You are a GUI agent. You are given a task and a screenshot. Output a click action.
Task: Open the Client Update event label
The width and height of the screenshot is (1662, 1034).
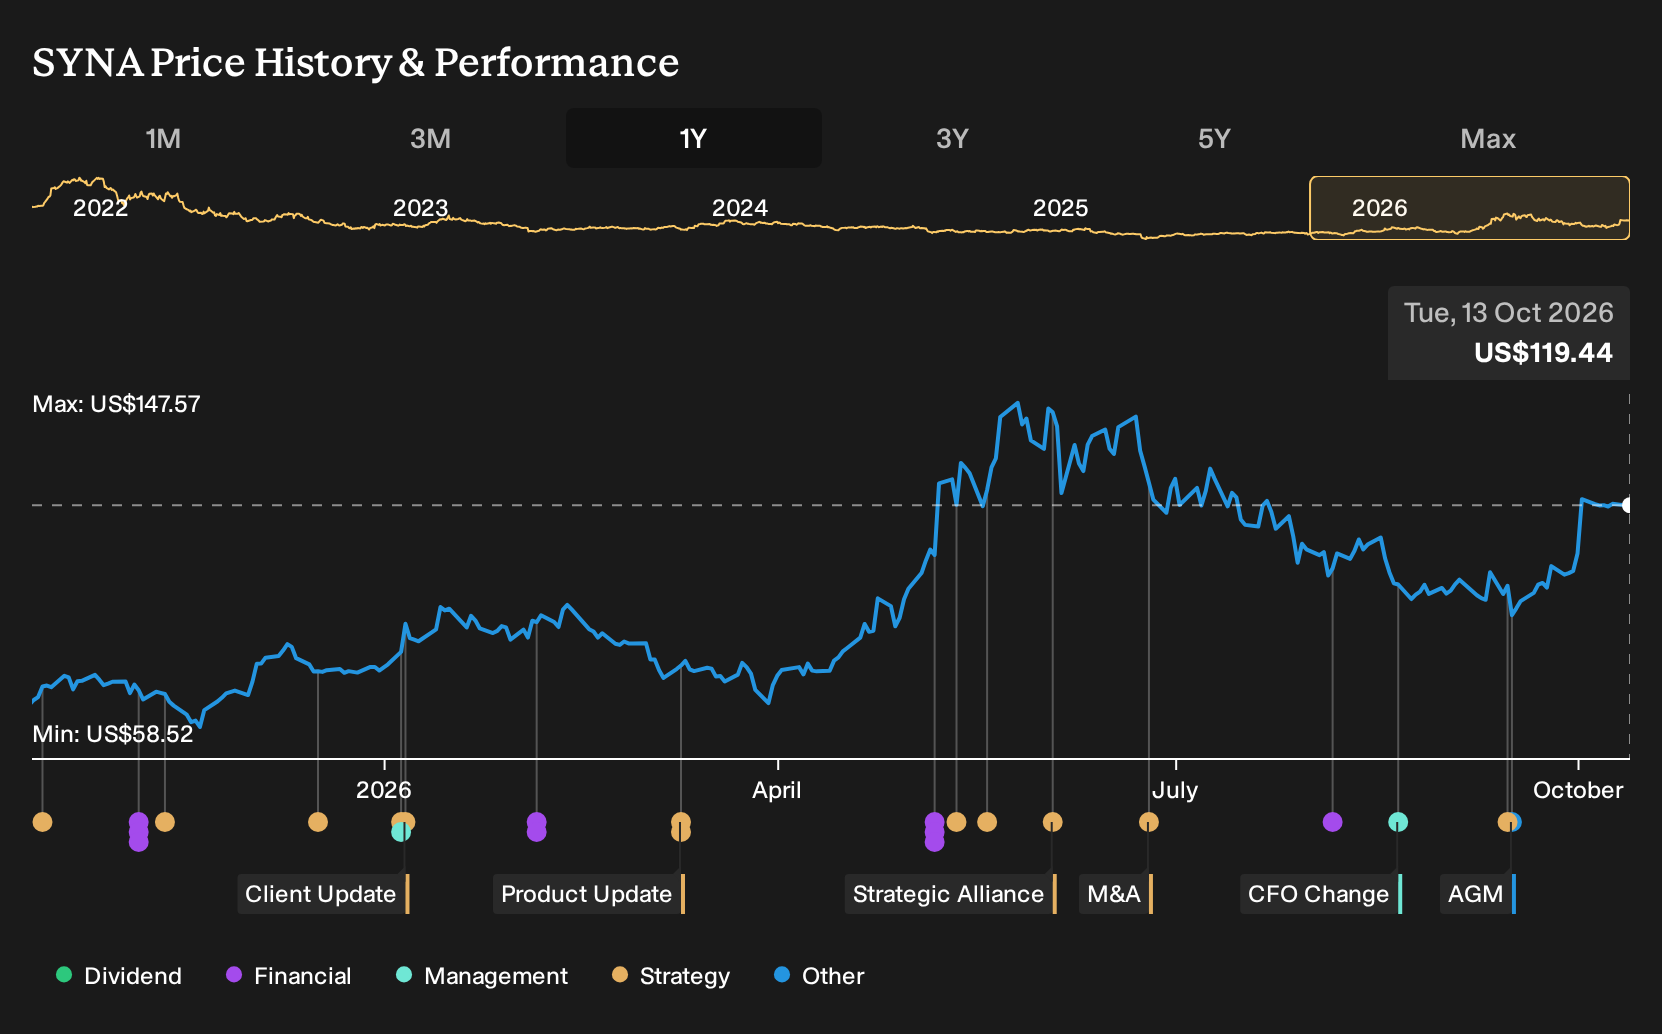click(x=323, y=894)
